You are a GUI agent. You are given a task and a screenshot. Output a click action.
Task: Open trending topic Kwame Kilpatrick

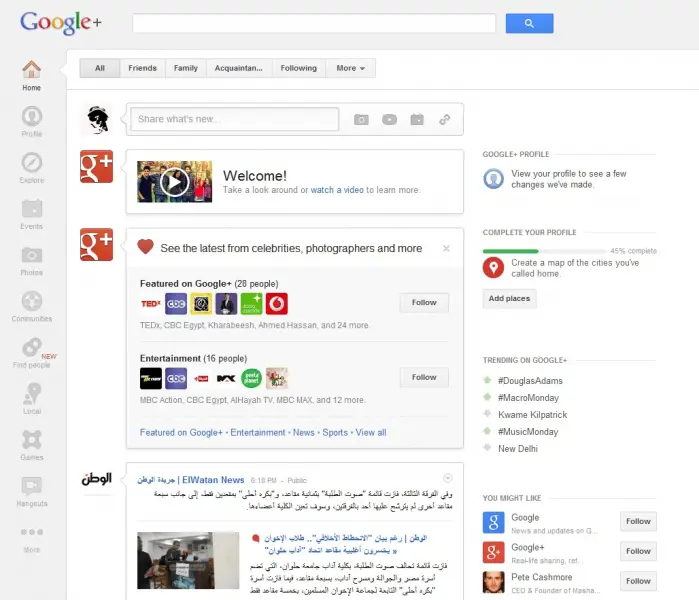(533, 415)
